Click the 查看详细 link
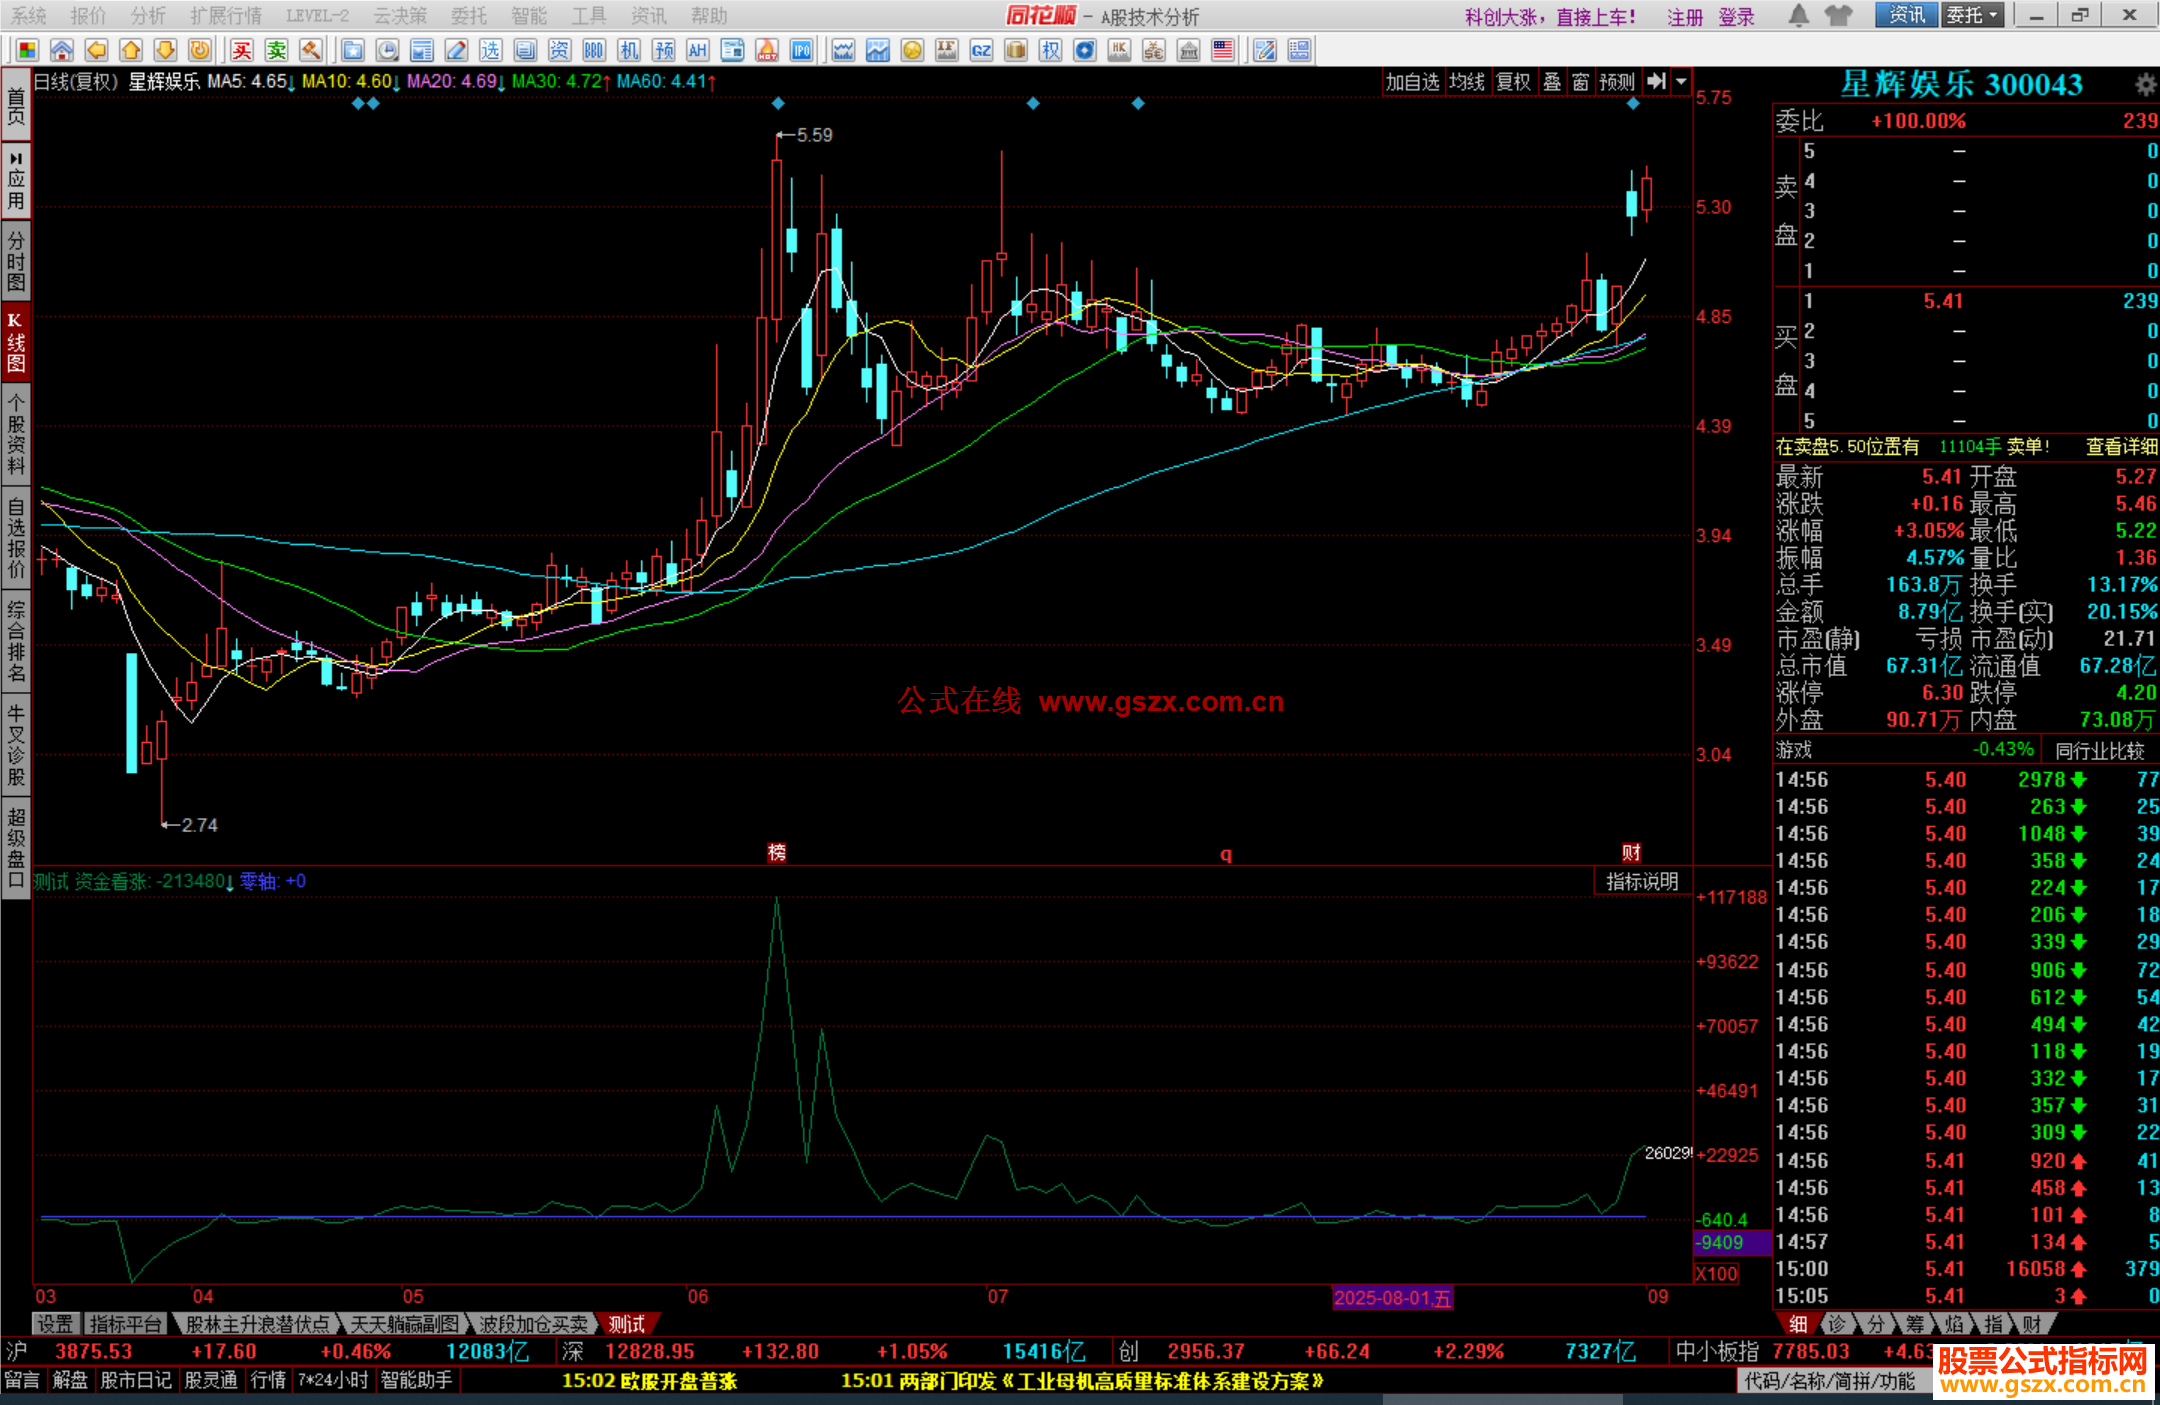2160x1405 pixels. 2121,447
